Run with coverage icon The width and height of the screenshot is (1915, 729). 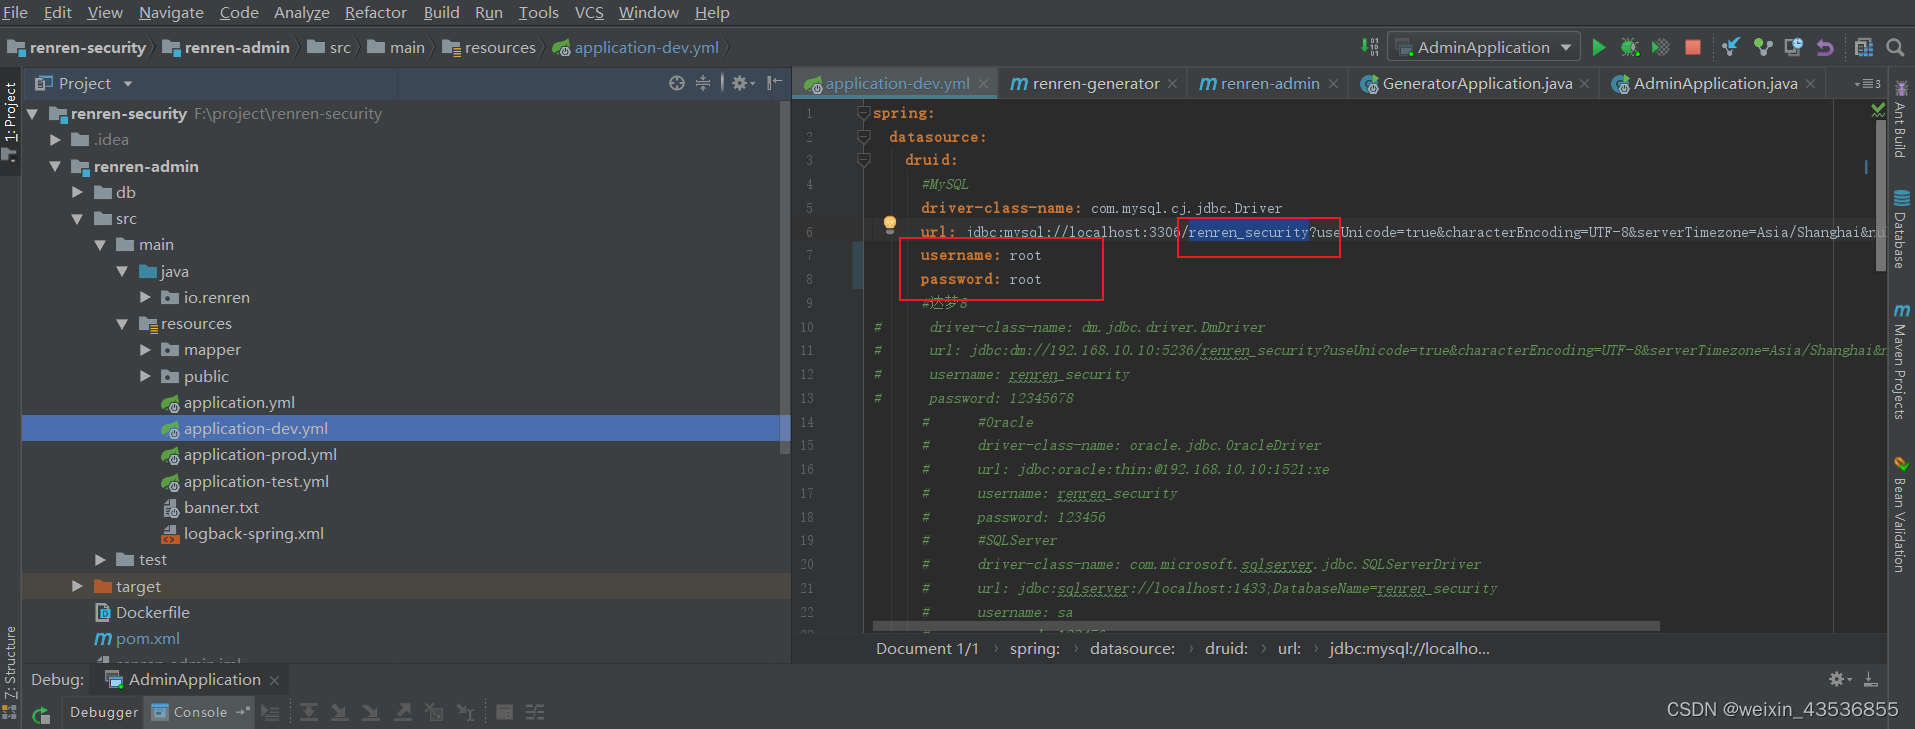click(x=1660, y=47)
